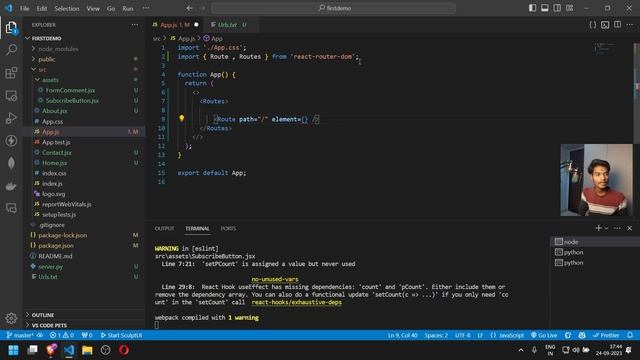640x360 pixels.
Task: Click Explorer more actions ellipsis
Action: tap(135, 25)
